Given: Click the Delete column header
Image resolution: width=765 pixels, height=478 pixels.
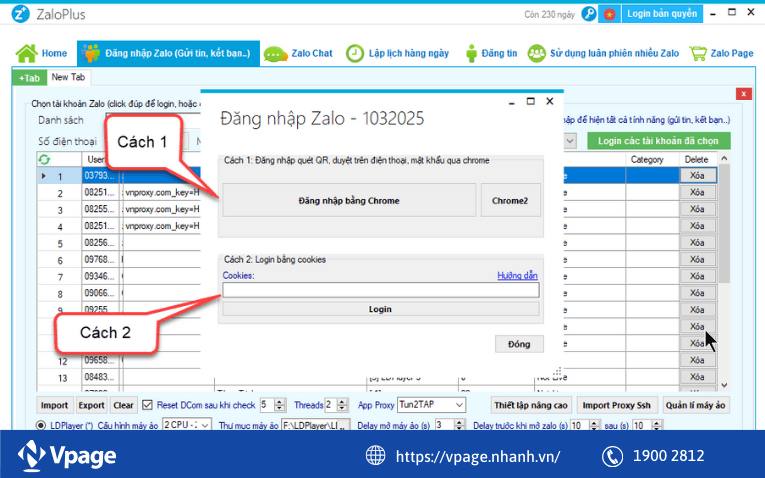Looking at the screenshot, I should click(x=696, y=159).
